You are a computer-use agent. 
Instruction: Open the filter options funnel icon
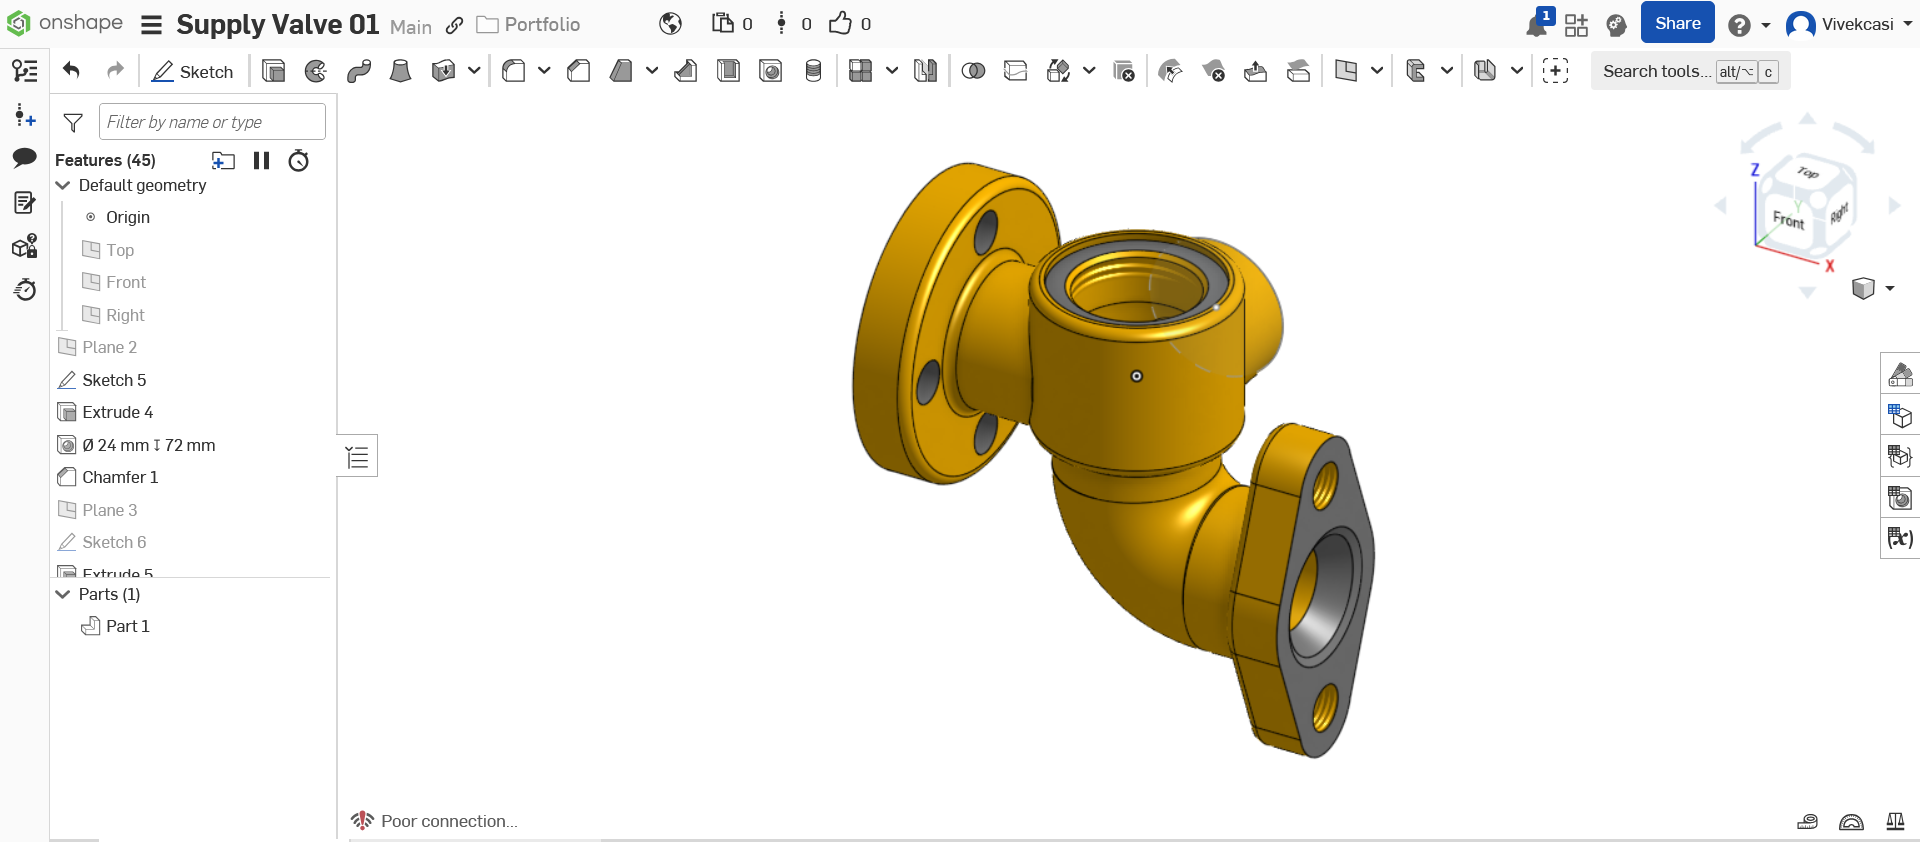click(73, 122)
